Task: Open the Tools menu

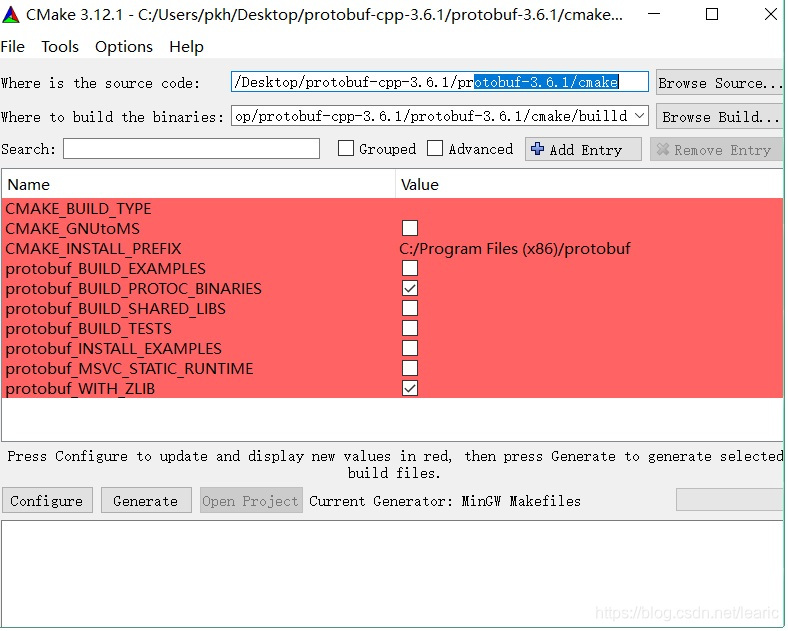Action: point(60,47)
